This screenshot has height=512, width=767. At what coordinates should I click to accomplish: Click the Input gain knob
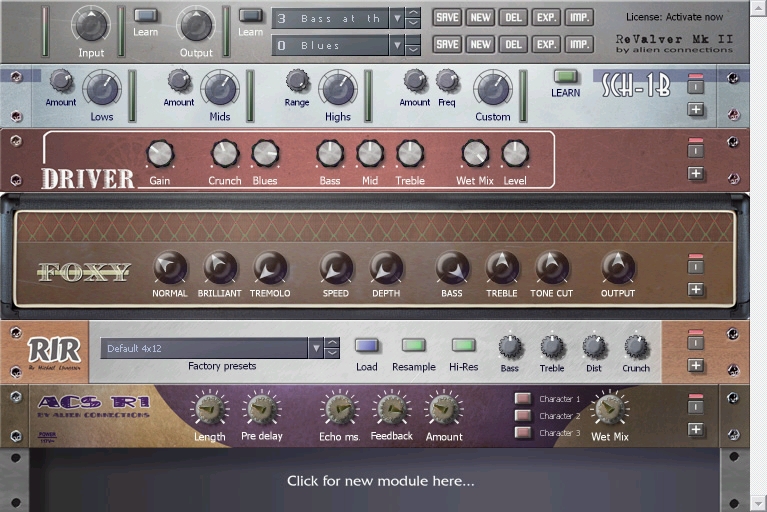[x=91, y=25]
